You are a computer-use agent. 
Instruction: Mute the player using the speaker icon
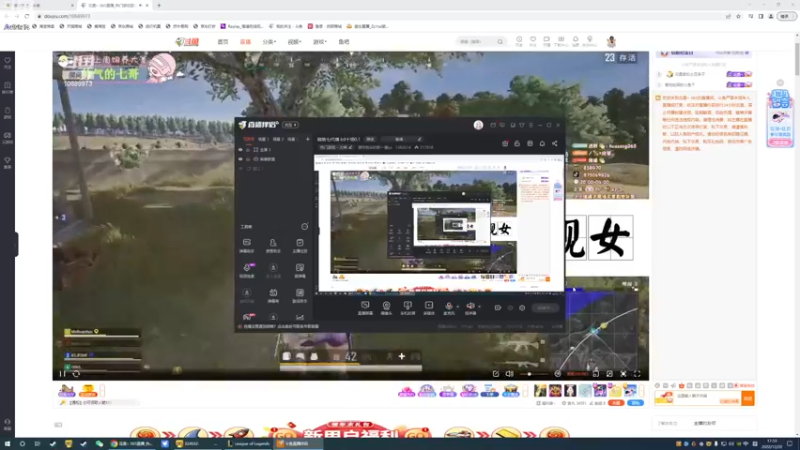[509, 374]
